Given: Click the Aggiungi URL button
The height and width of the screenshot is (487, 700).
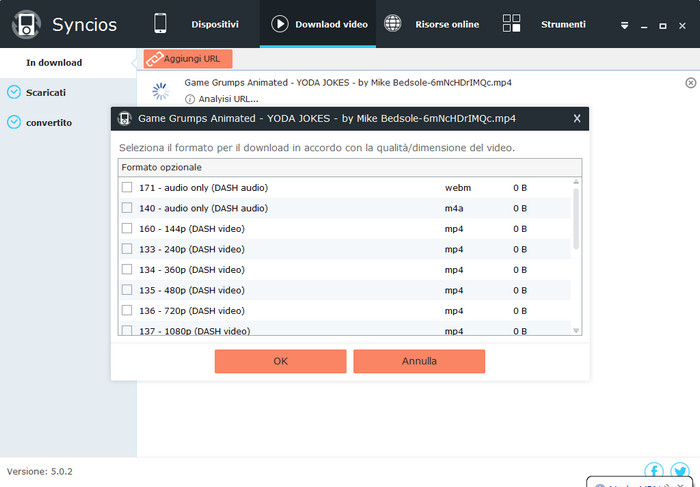Looking at the screenshot, I should pos(188,59).
